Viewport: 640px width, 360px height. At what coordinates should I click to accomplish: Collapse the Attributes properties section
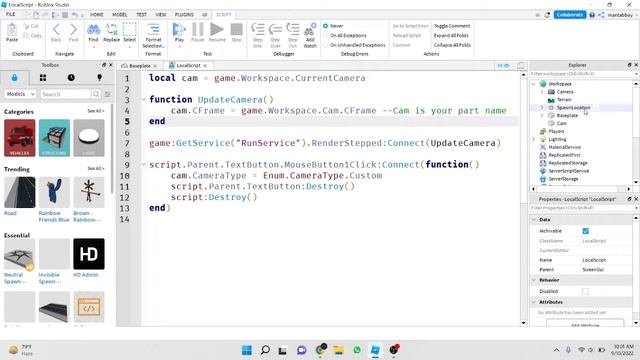(x=534, y=302)
